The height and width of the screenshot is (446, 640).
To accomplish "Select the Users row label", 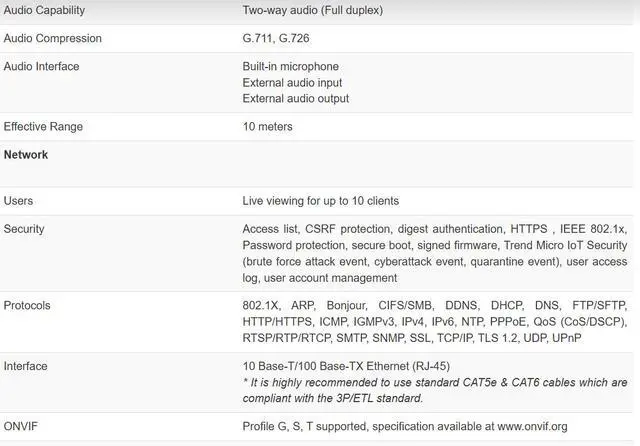I will pyautogui.click(x=19, y=200).
